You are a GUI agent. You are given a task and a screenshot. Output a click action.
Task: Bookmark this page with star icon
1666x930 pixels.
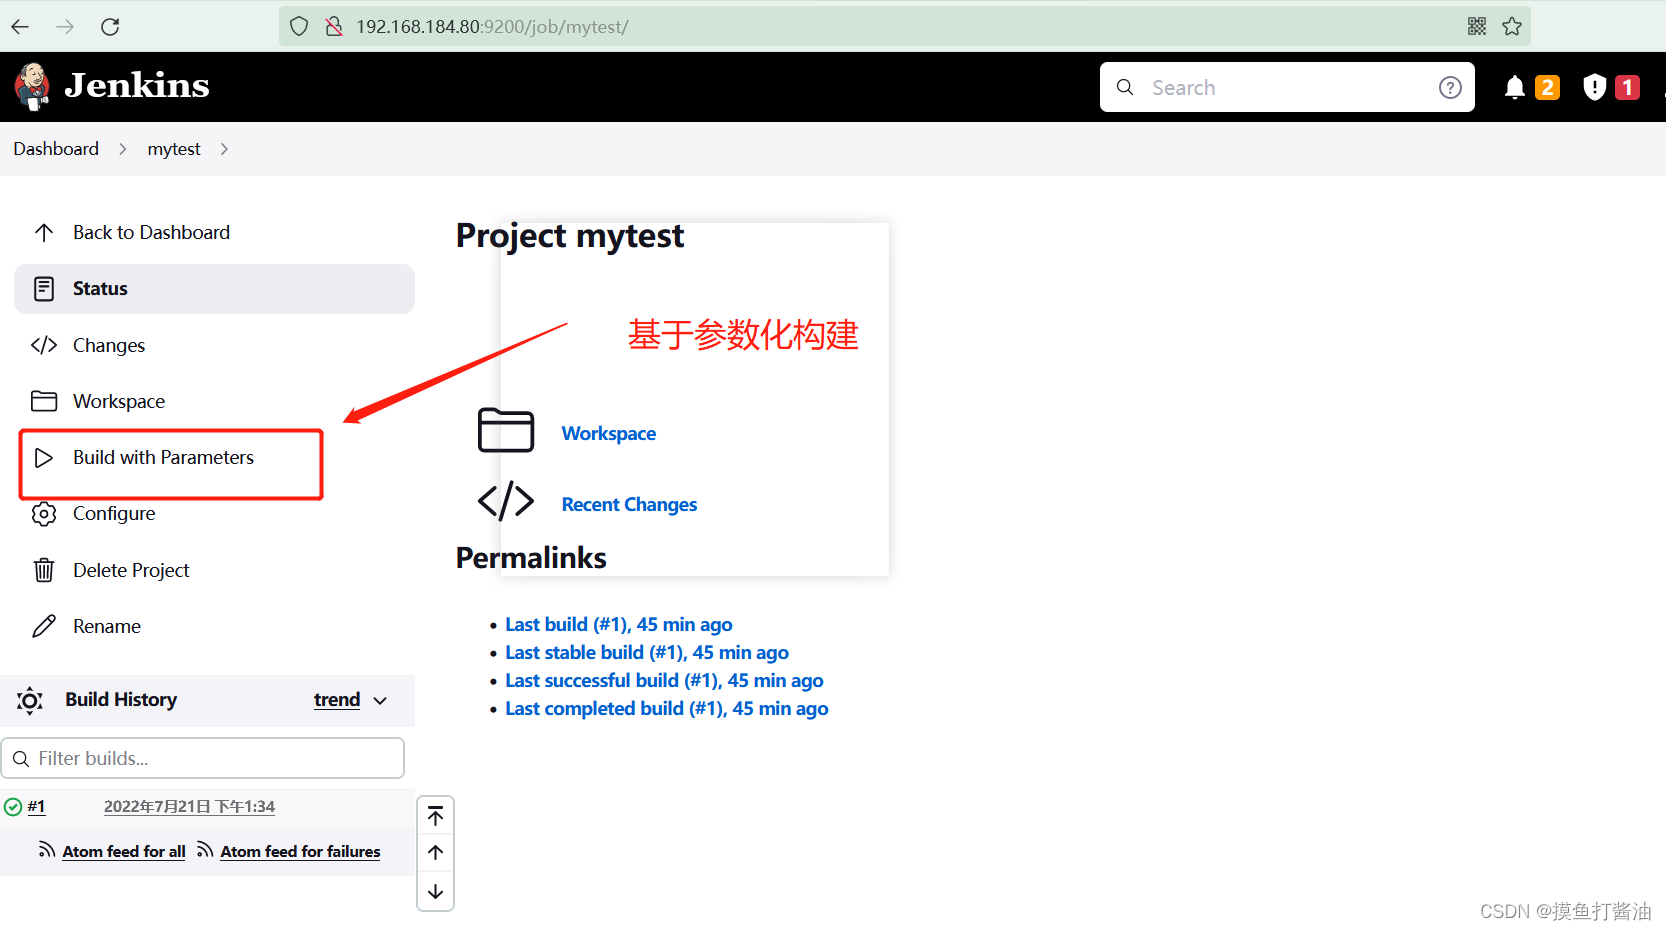pos(1512,26)
